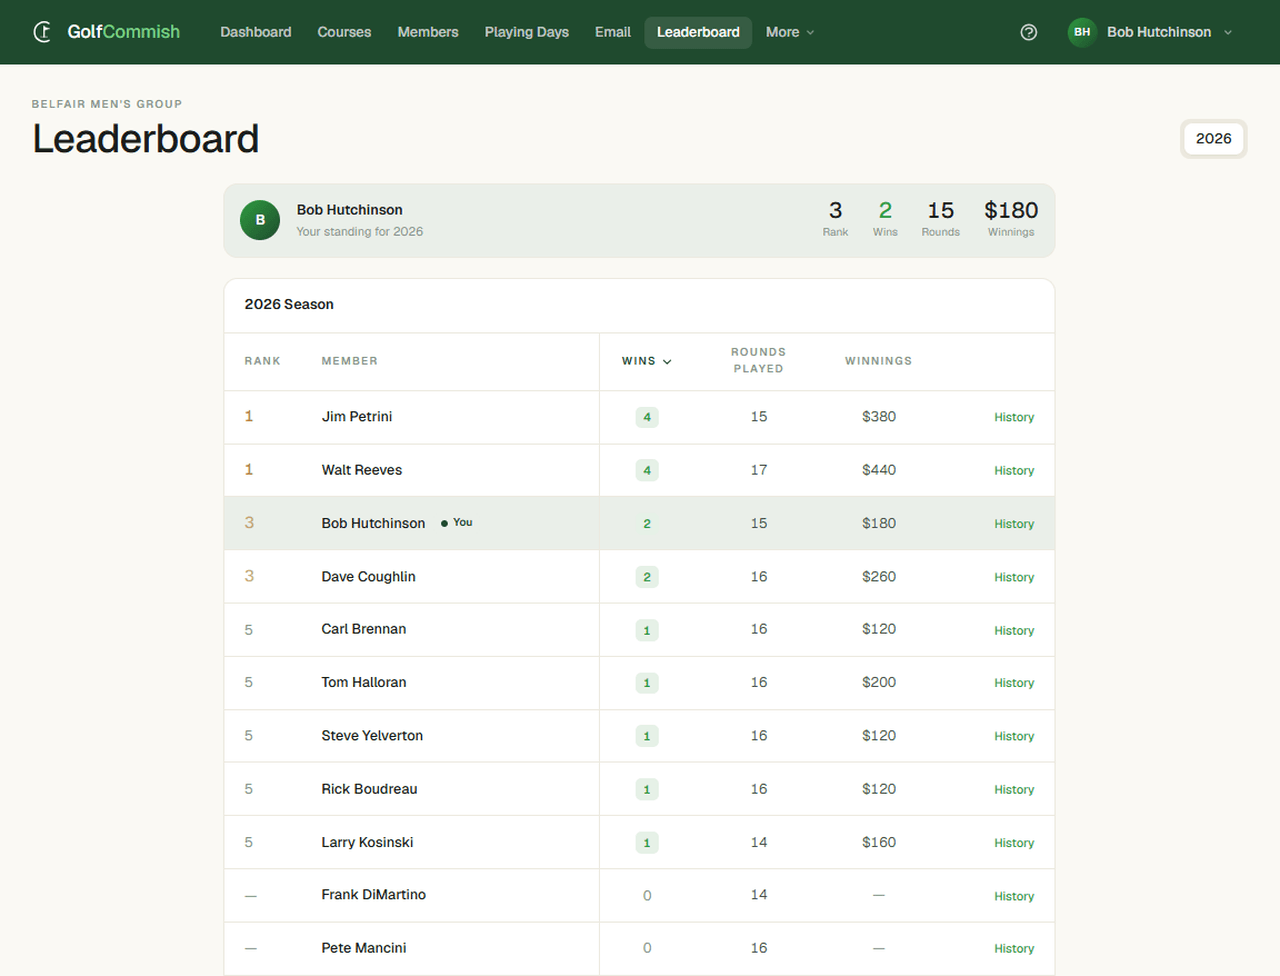
Task: Click the 3 Rank summary stat
Action: [x=835, y=219]
